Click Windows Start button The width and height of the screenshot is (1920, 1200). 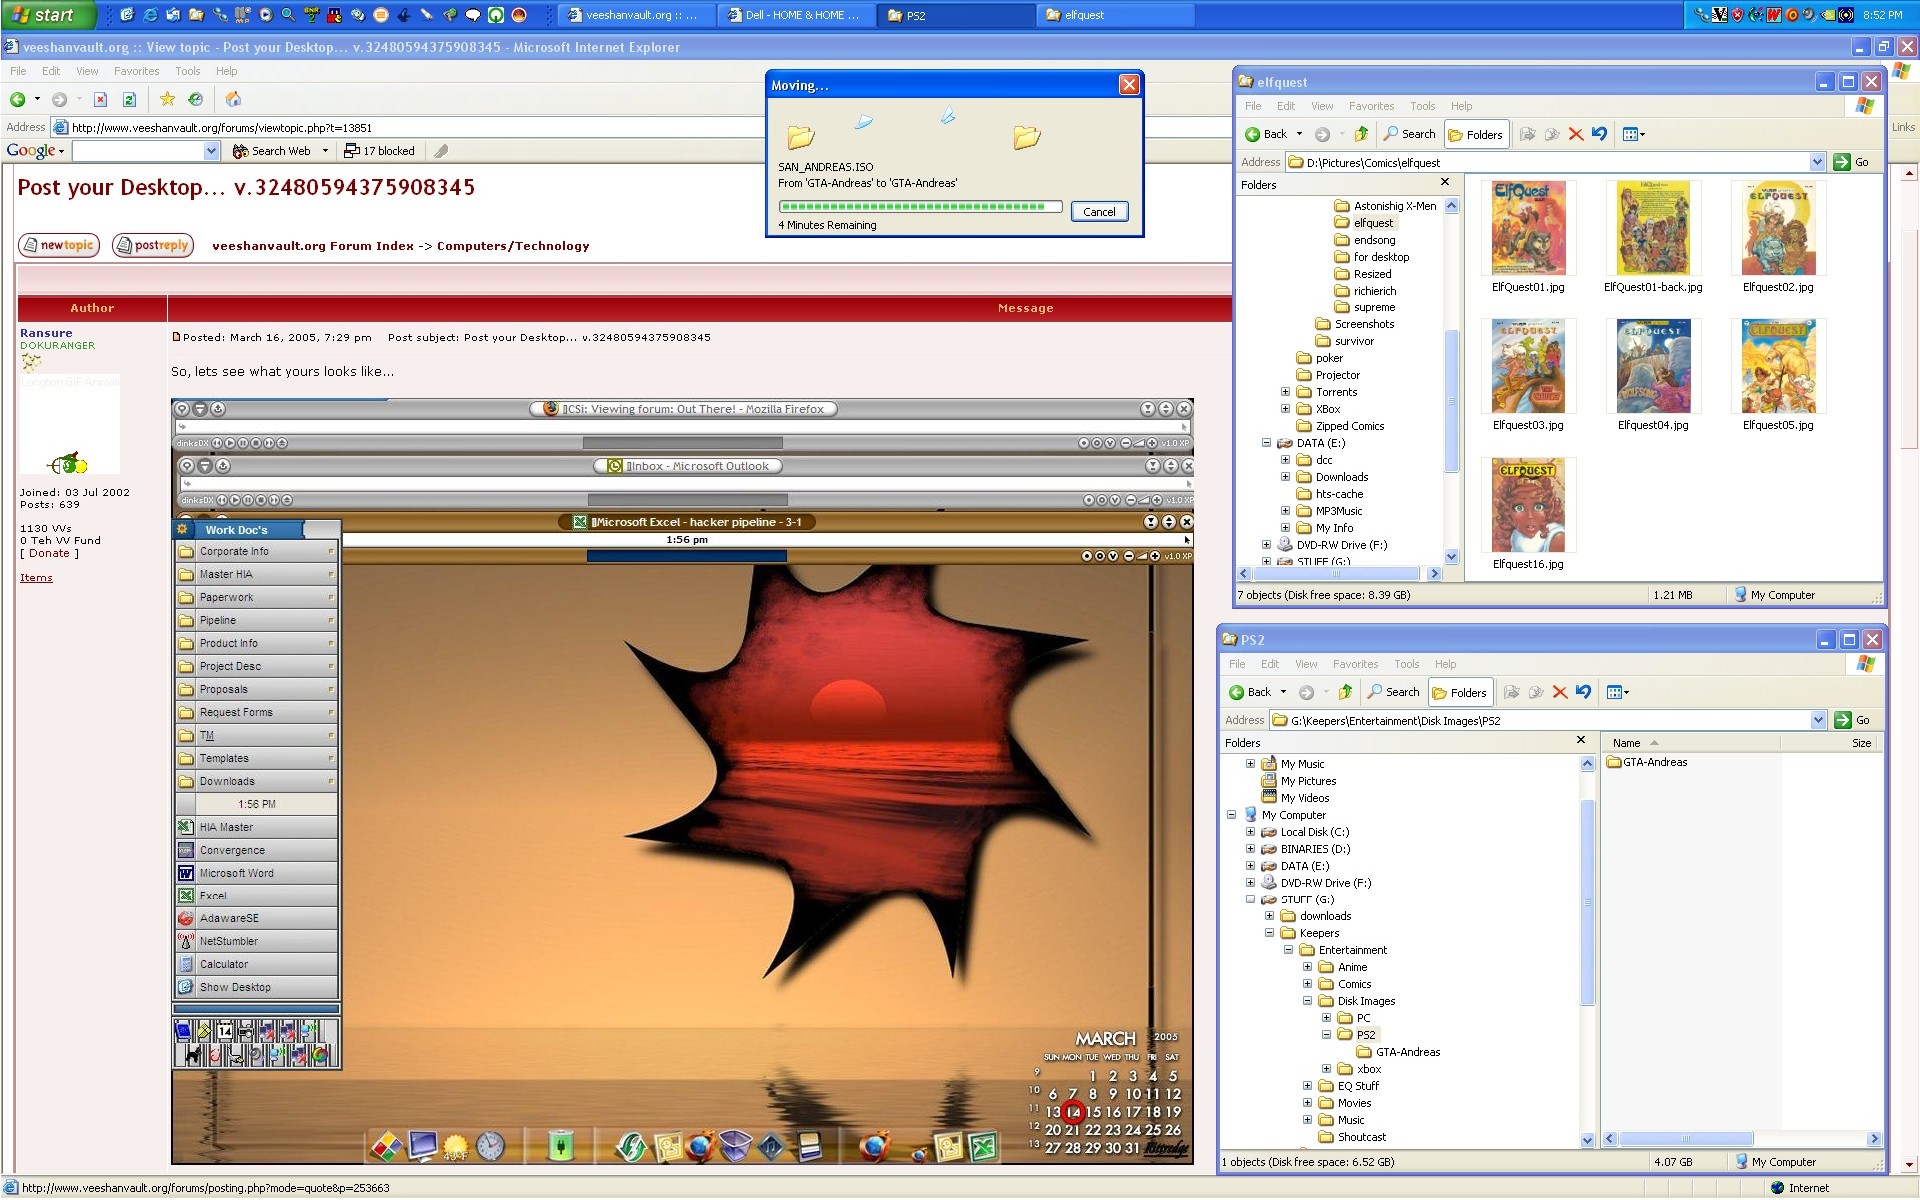48,15
